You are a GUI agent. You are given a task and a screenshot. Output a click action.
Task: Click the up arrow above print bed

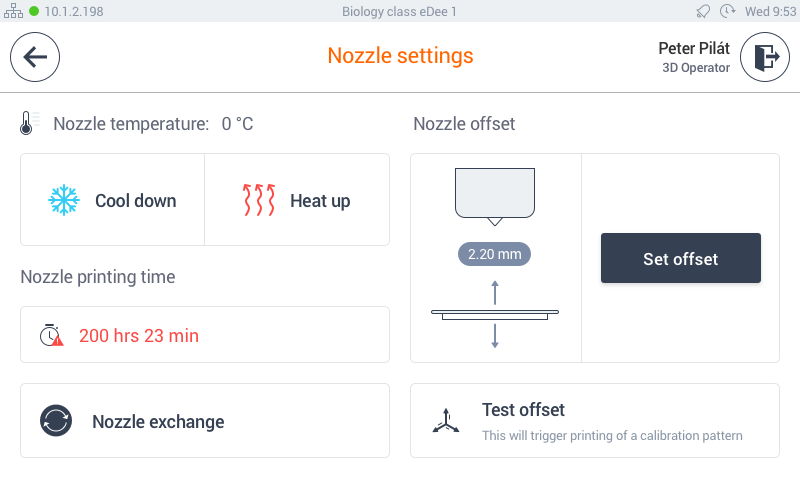click(495, 293)
